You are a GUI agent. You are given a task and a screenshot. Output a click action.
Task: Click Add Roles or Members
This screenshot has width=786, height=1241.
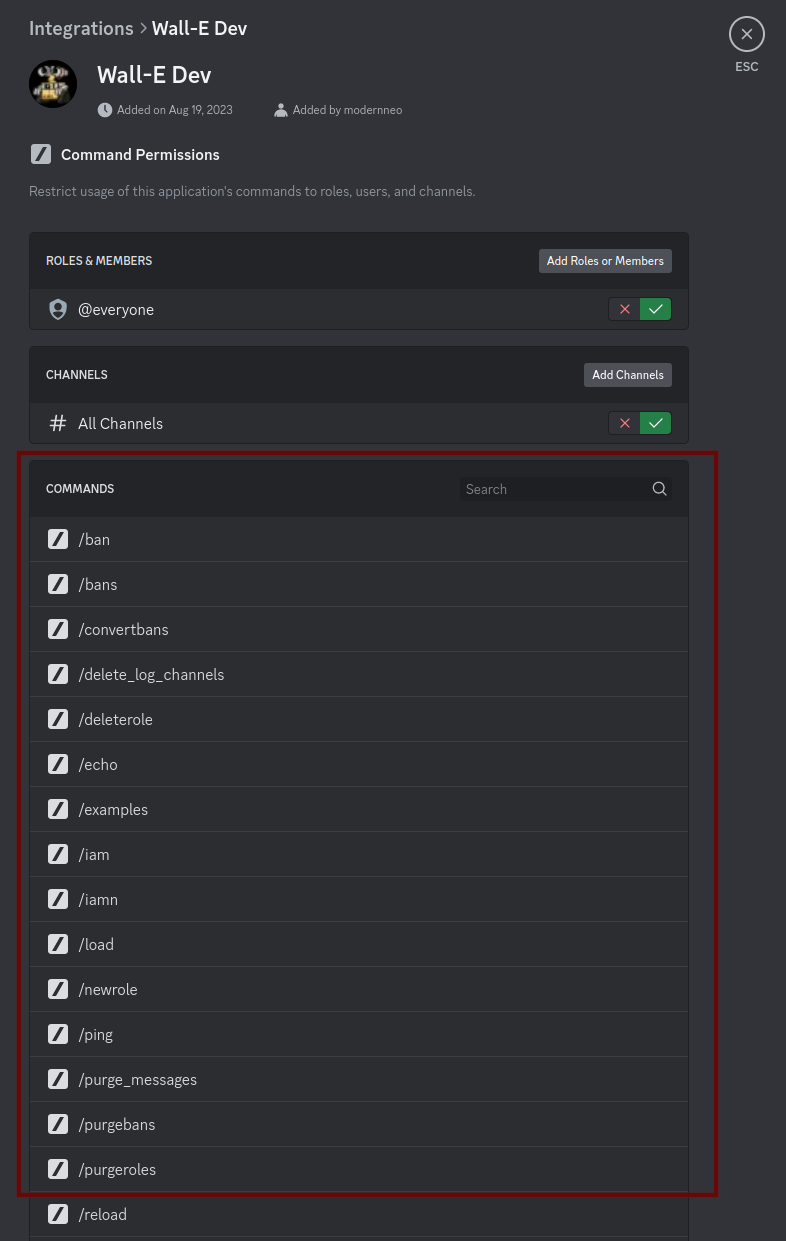click(x=605, y=261)
